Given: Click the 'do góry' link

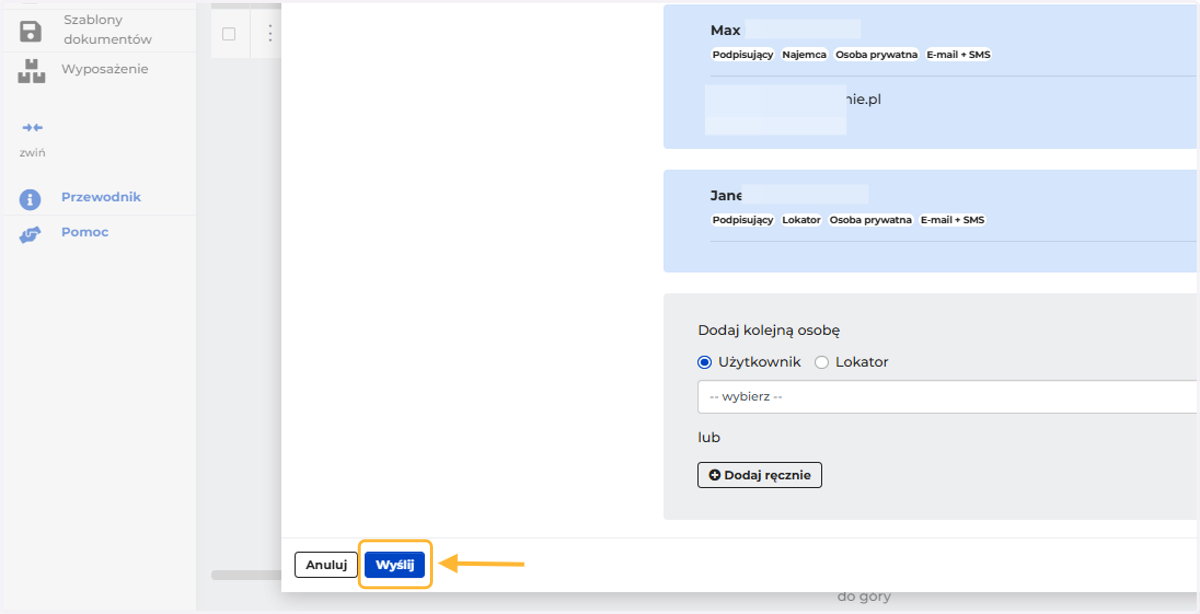Looking at the screenshot, I should click(x=864, y=598).
